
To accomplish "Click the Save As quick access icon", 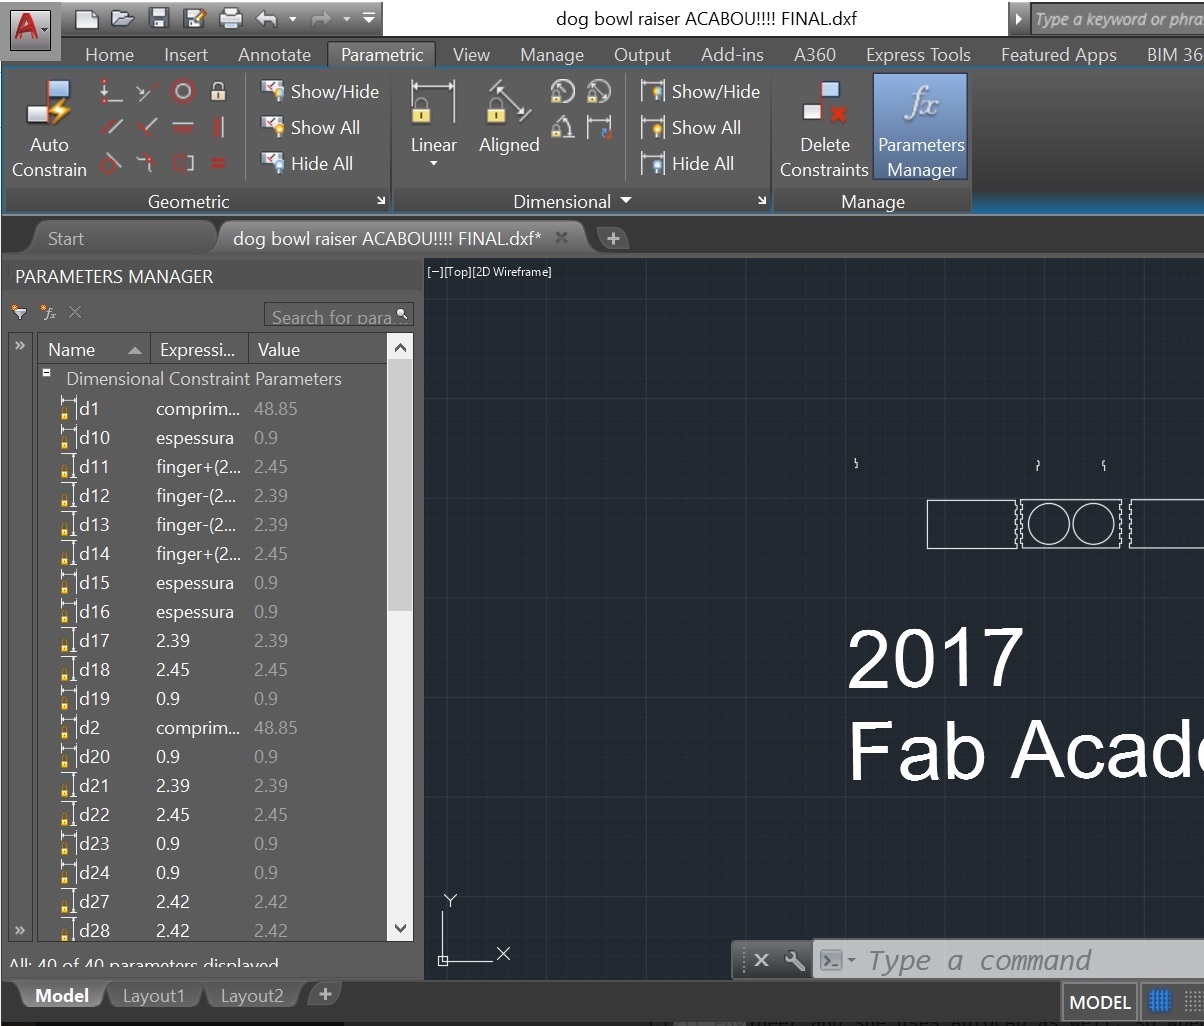I will pyautogui.click(x=194, y=18).
